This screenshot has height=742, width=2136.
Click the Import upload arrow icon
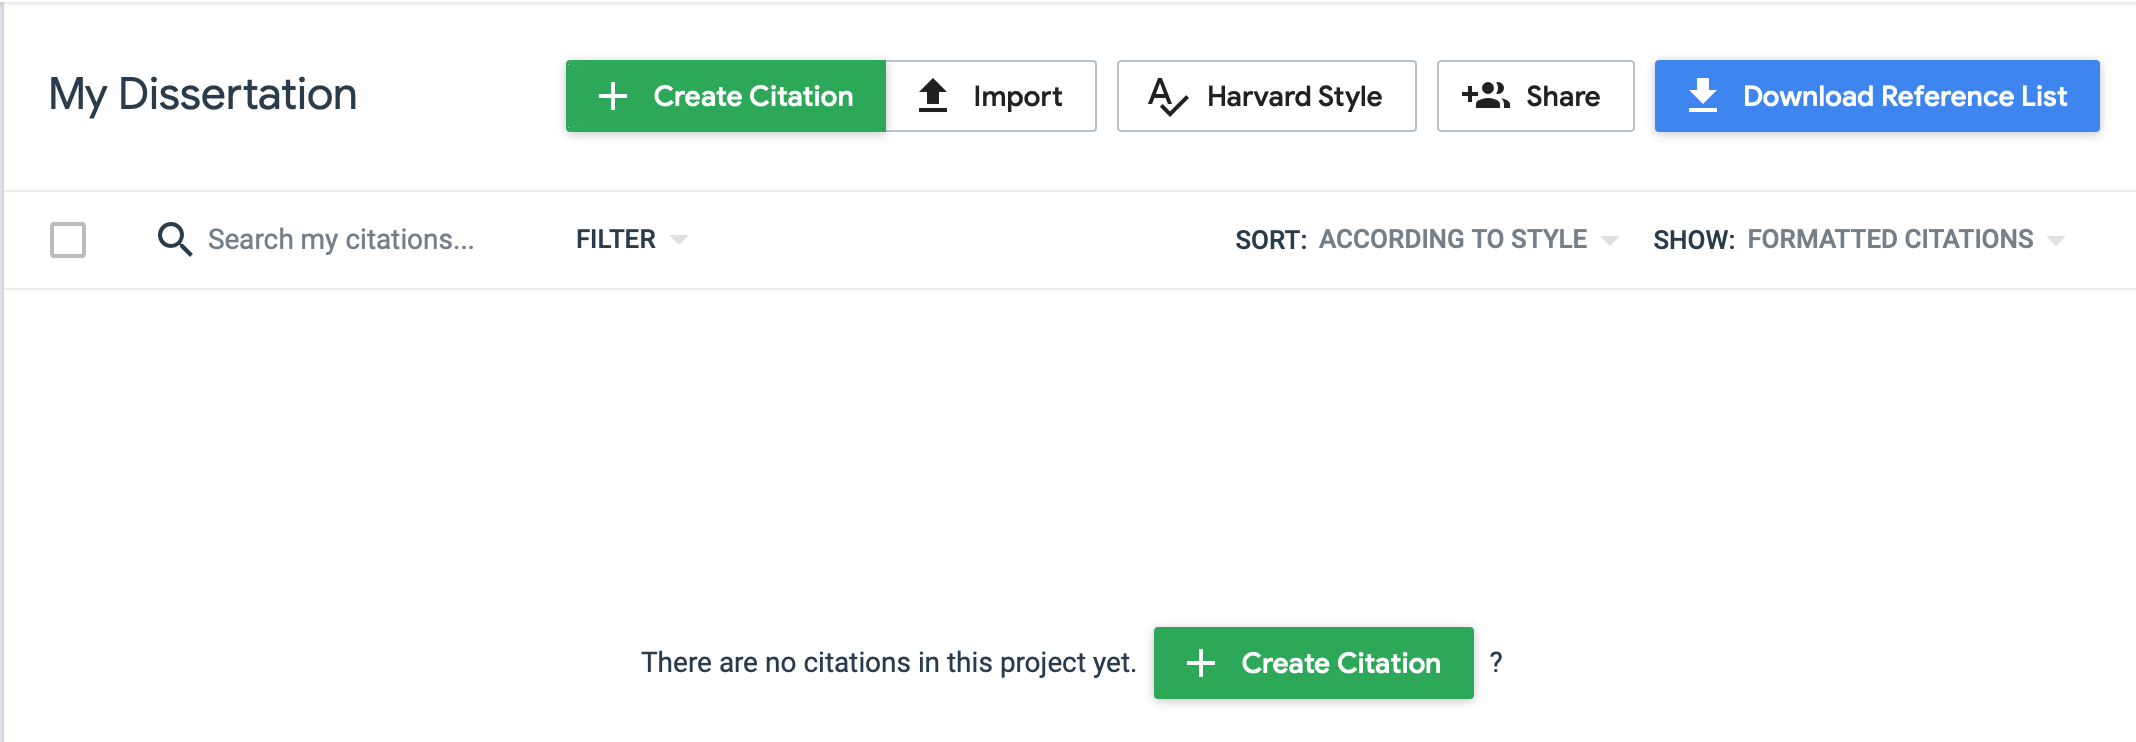click(x=933, y=96)
